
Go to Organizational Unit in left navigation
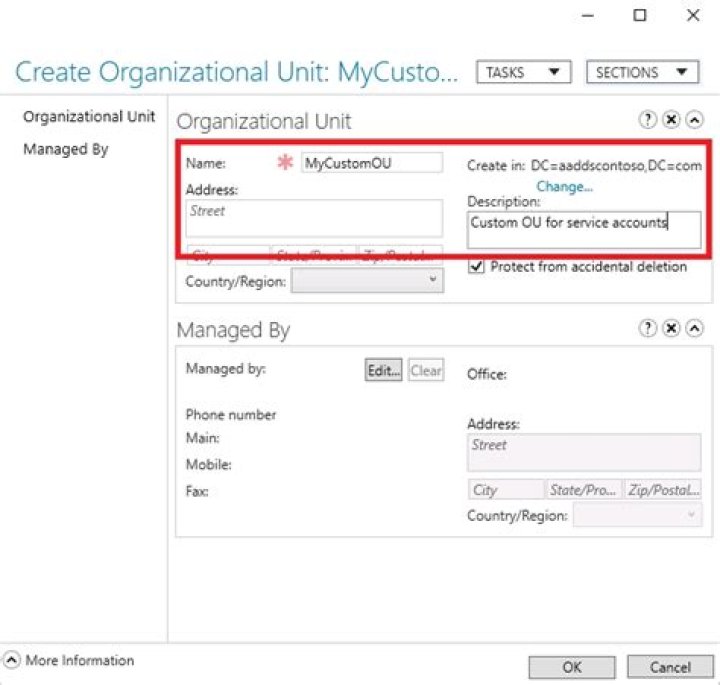89,117
